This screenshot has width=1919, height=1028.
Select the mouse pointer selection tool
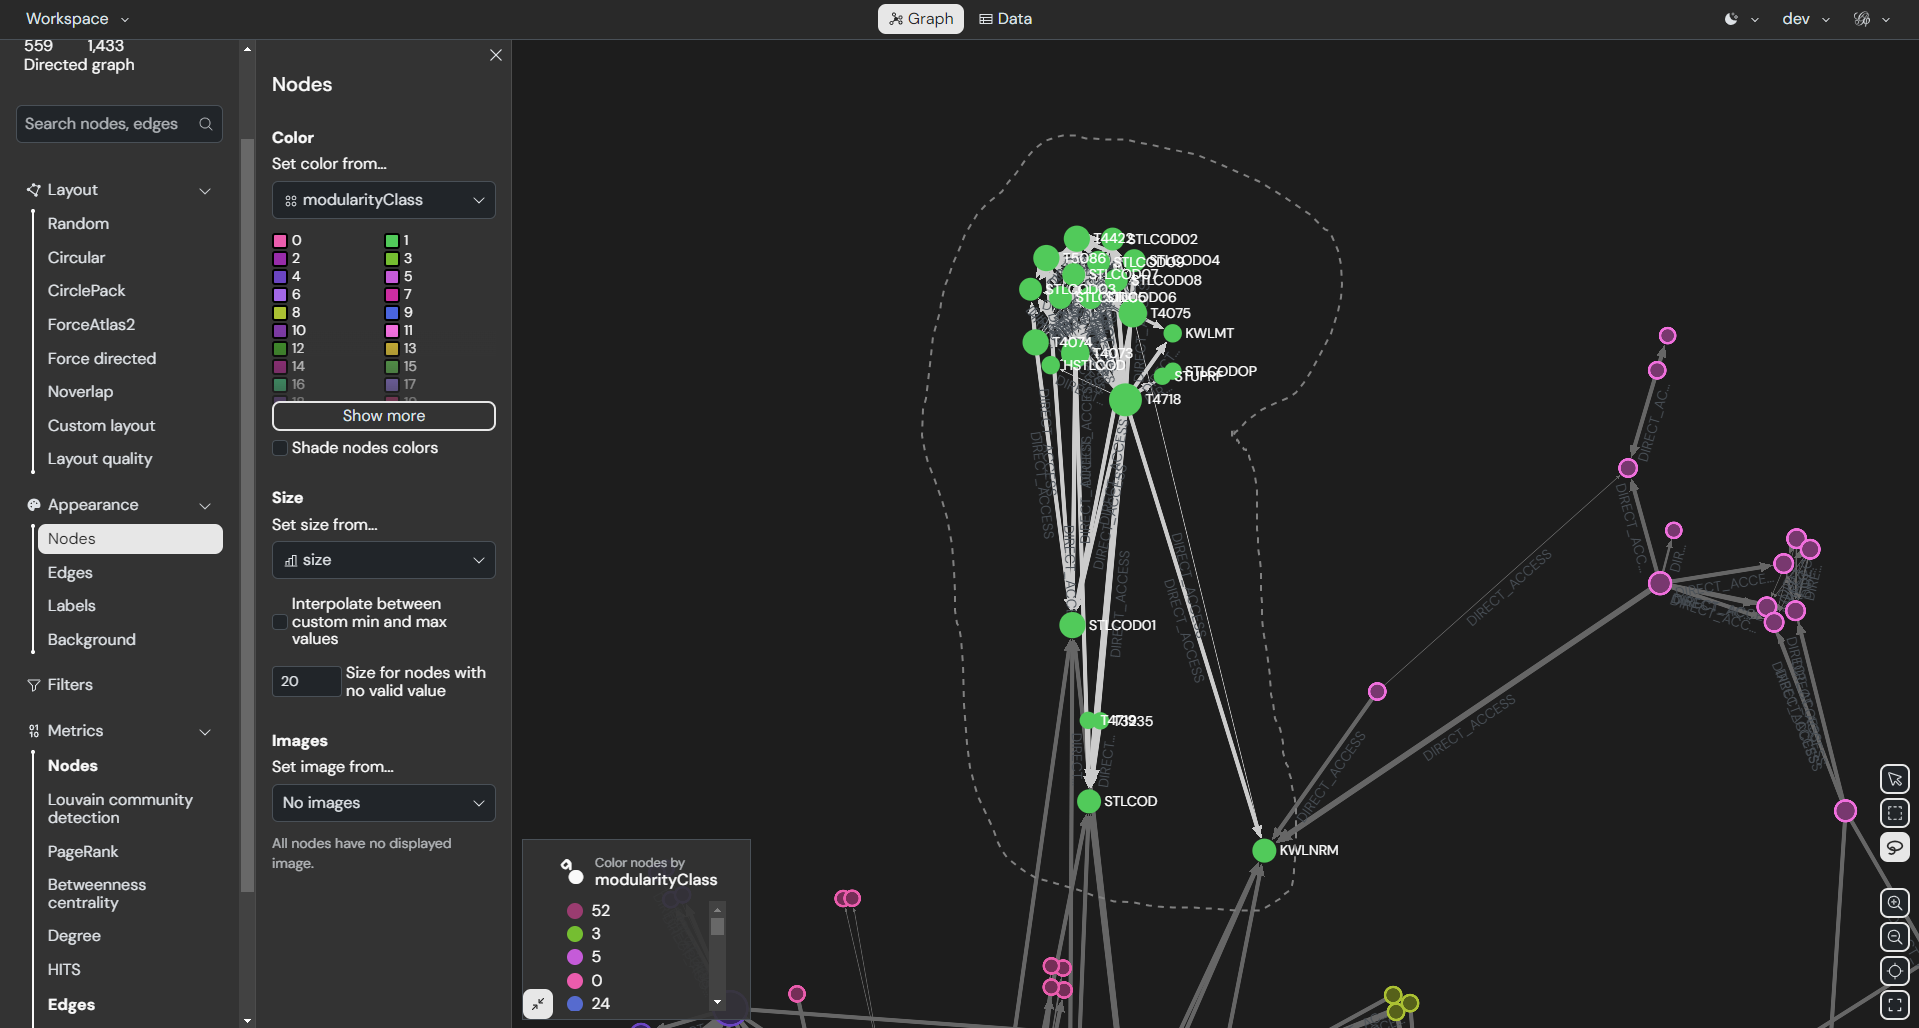[x=1895, y=779]
